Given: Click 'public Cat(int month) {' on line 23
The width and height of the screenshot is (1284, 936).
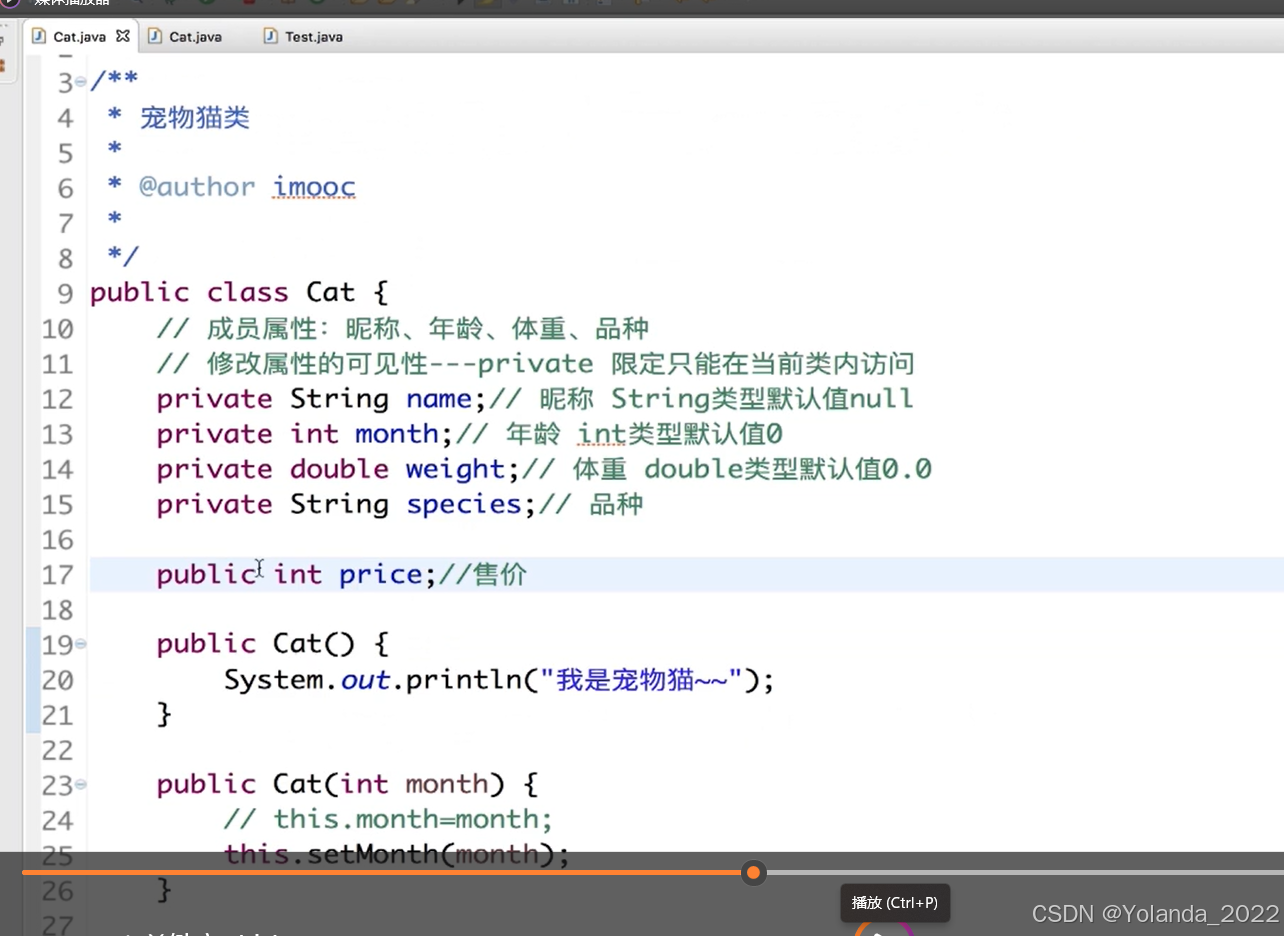Looking at the screenshot, I should pos(347,784).
